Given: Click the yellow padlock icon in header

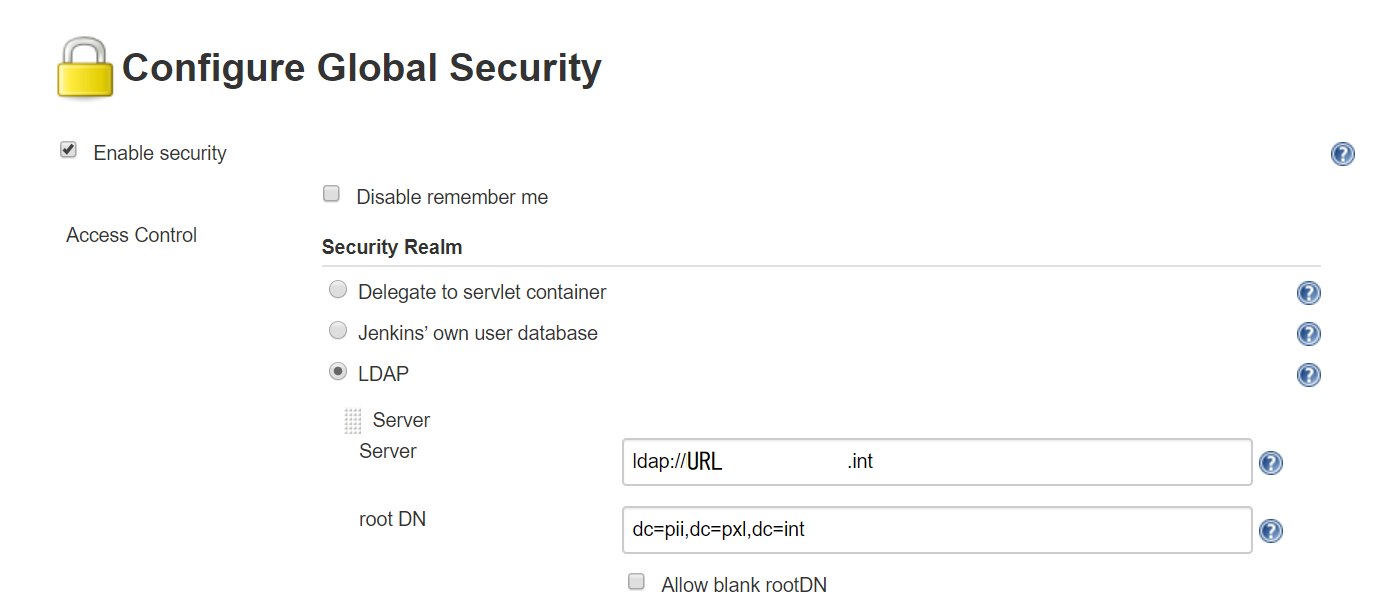Looking at the screenshot, I should (x=84, y=68).
